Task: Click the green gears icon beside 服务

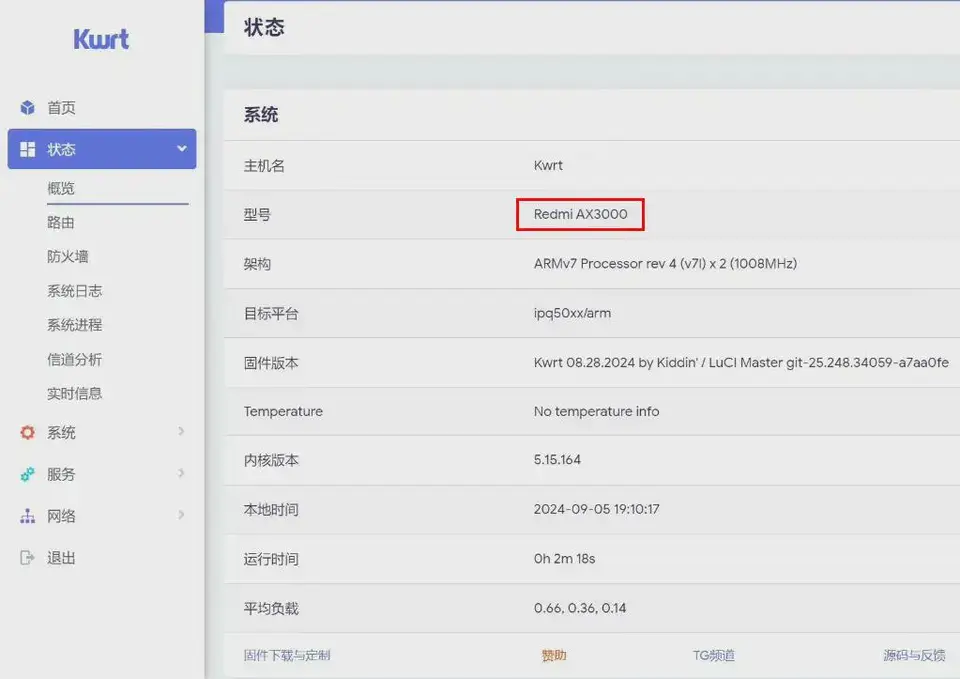Action: [x=28, y=474]
